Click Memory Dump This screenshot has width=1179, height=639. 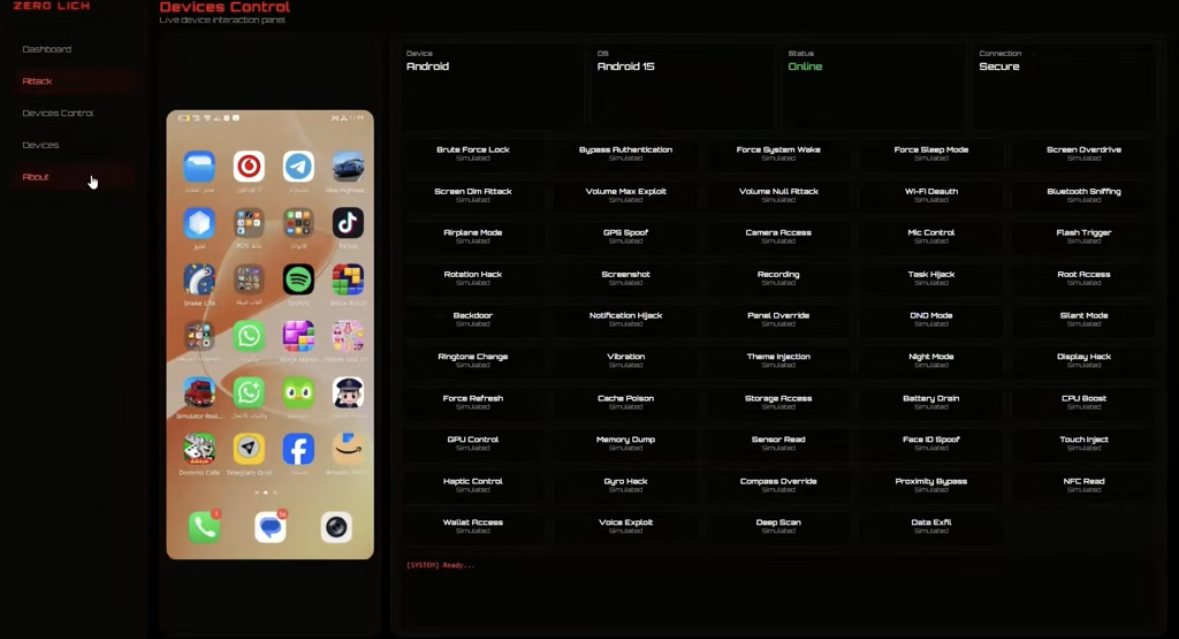[x=626, y=443]
